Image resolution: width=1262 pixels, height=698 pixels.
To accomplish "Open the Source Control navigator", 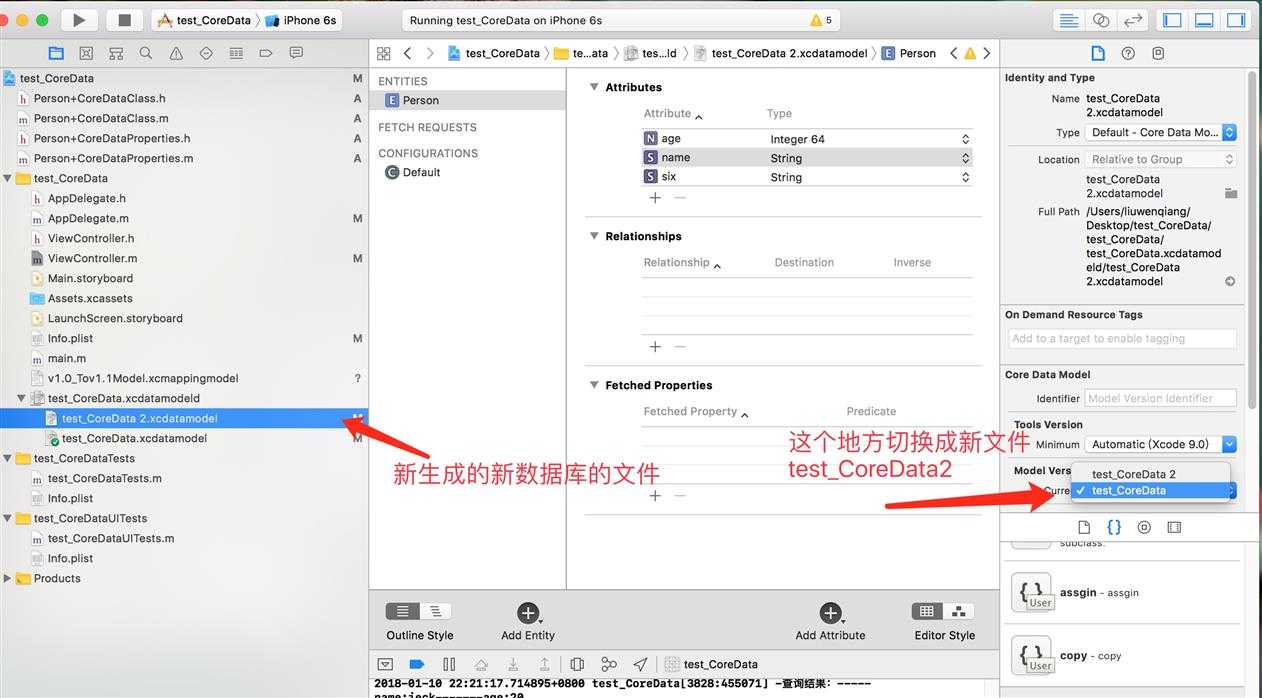I will [x=86, y=53].
